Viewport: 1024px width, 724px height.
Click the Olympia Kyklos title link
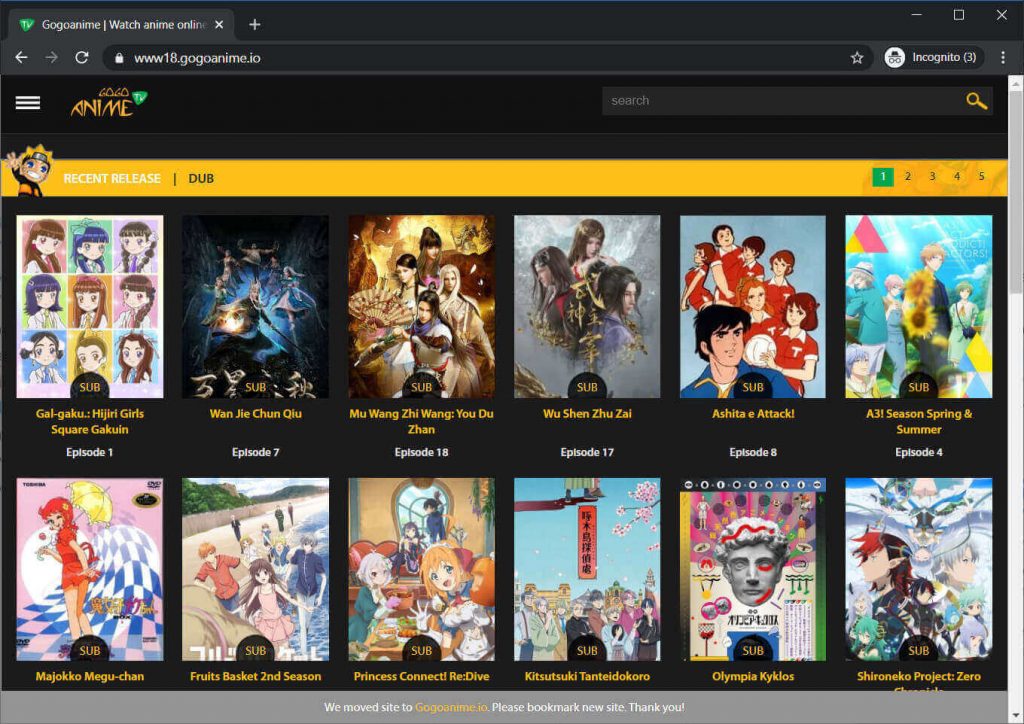(753, 676)
